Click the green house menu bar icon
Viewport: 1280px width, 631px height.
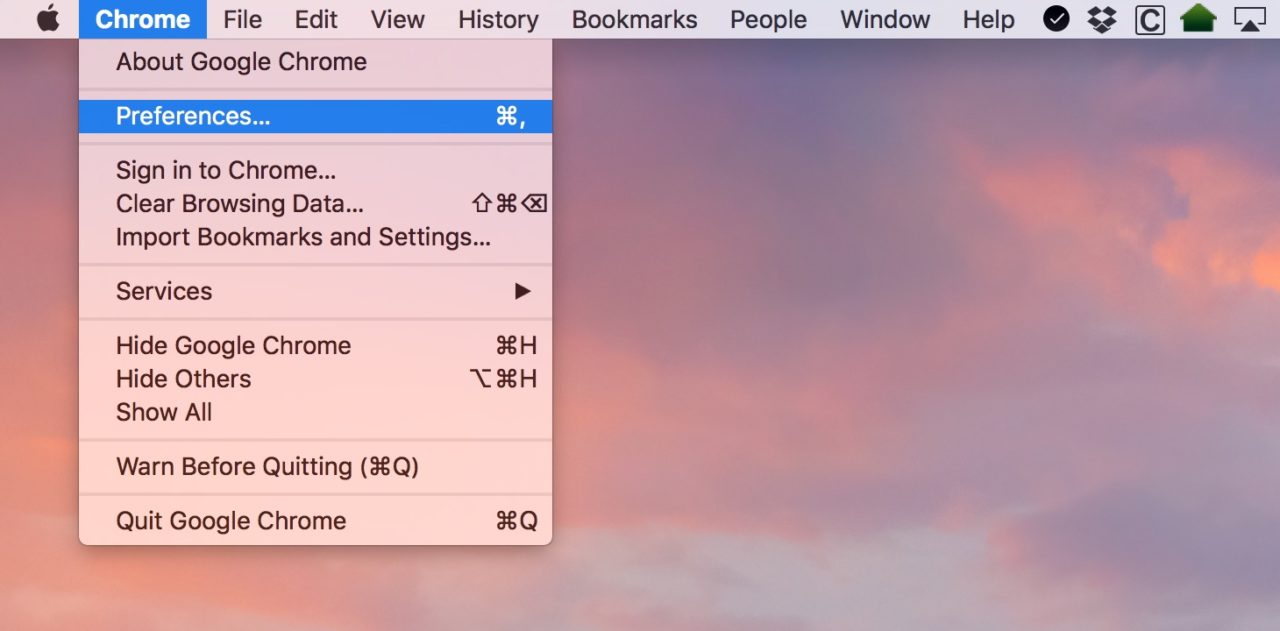(1198, 19)
